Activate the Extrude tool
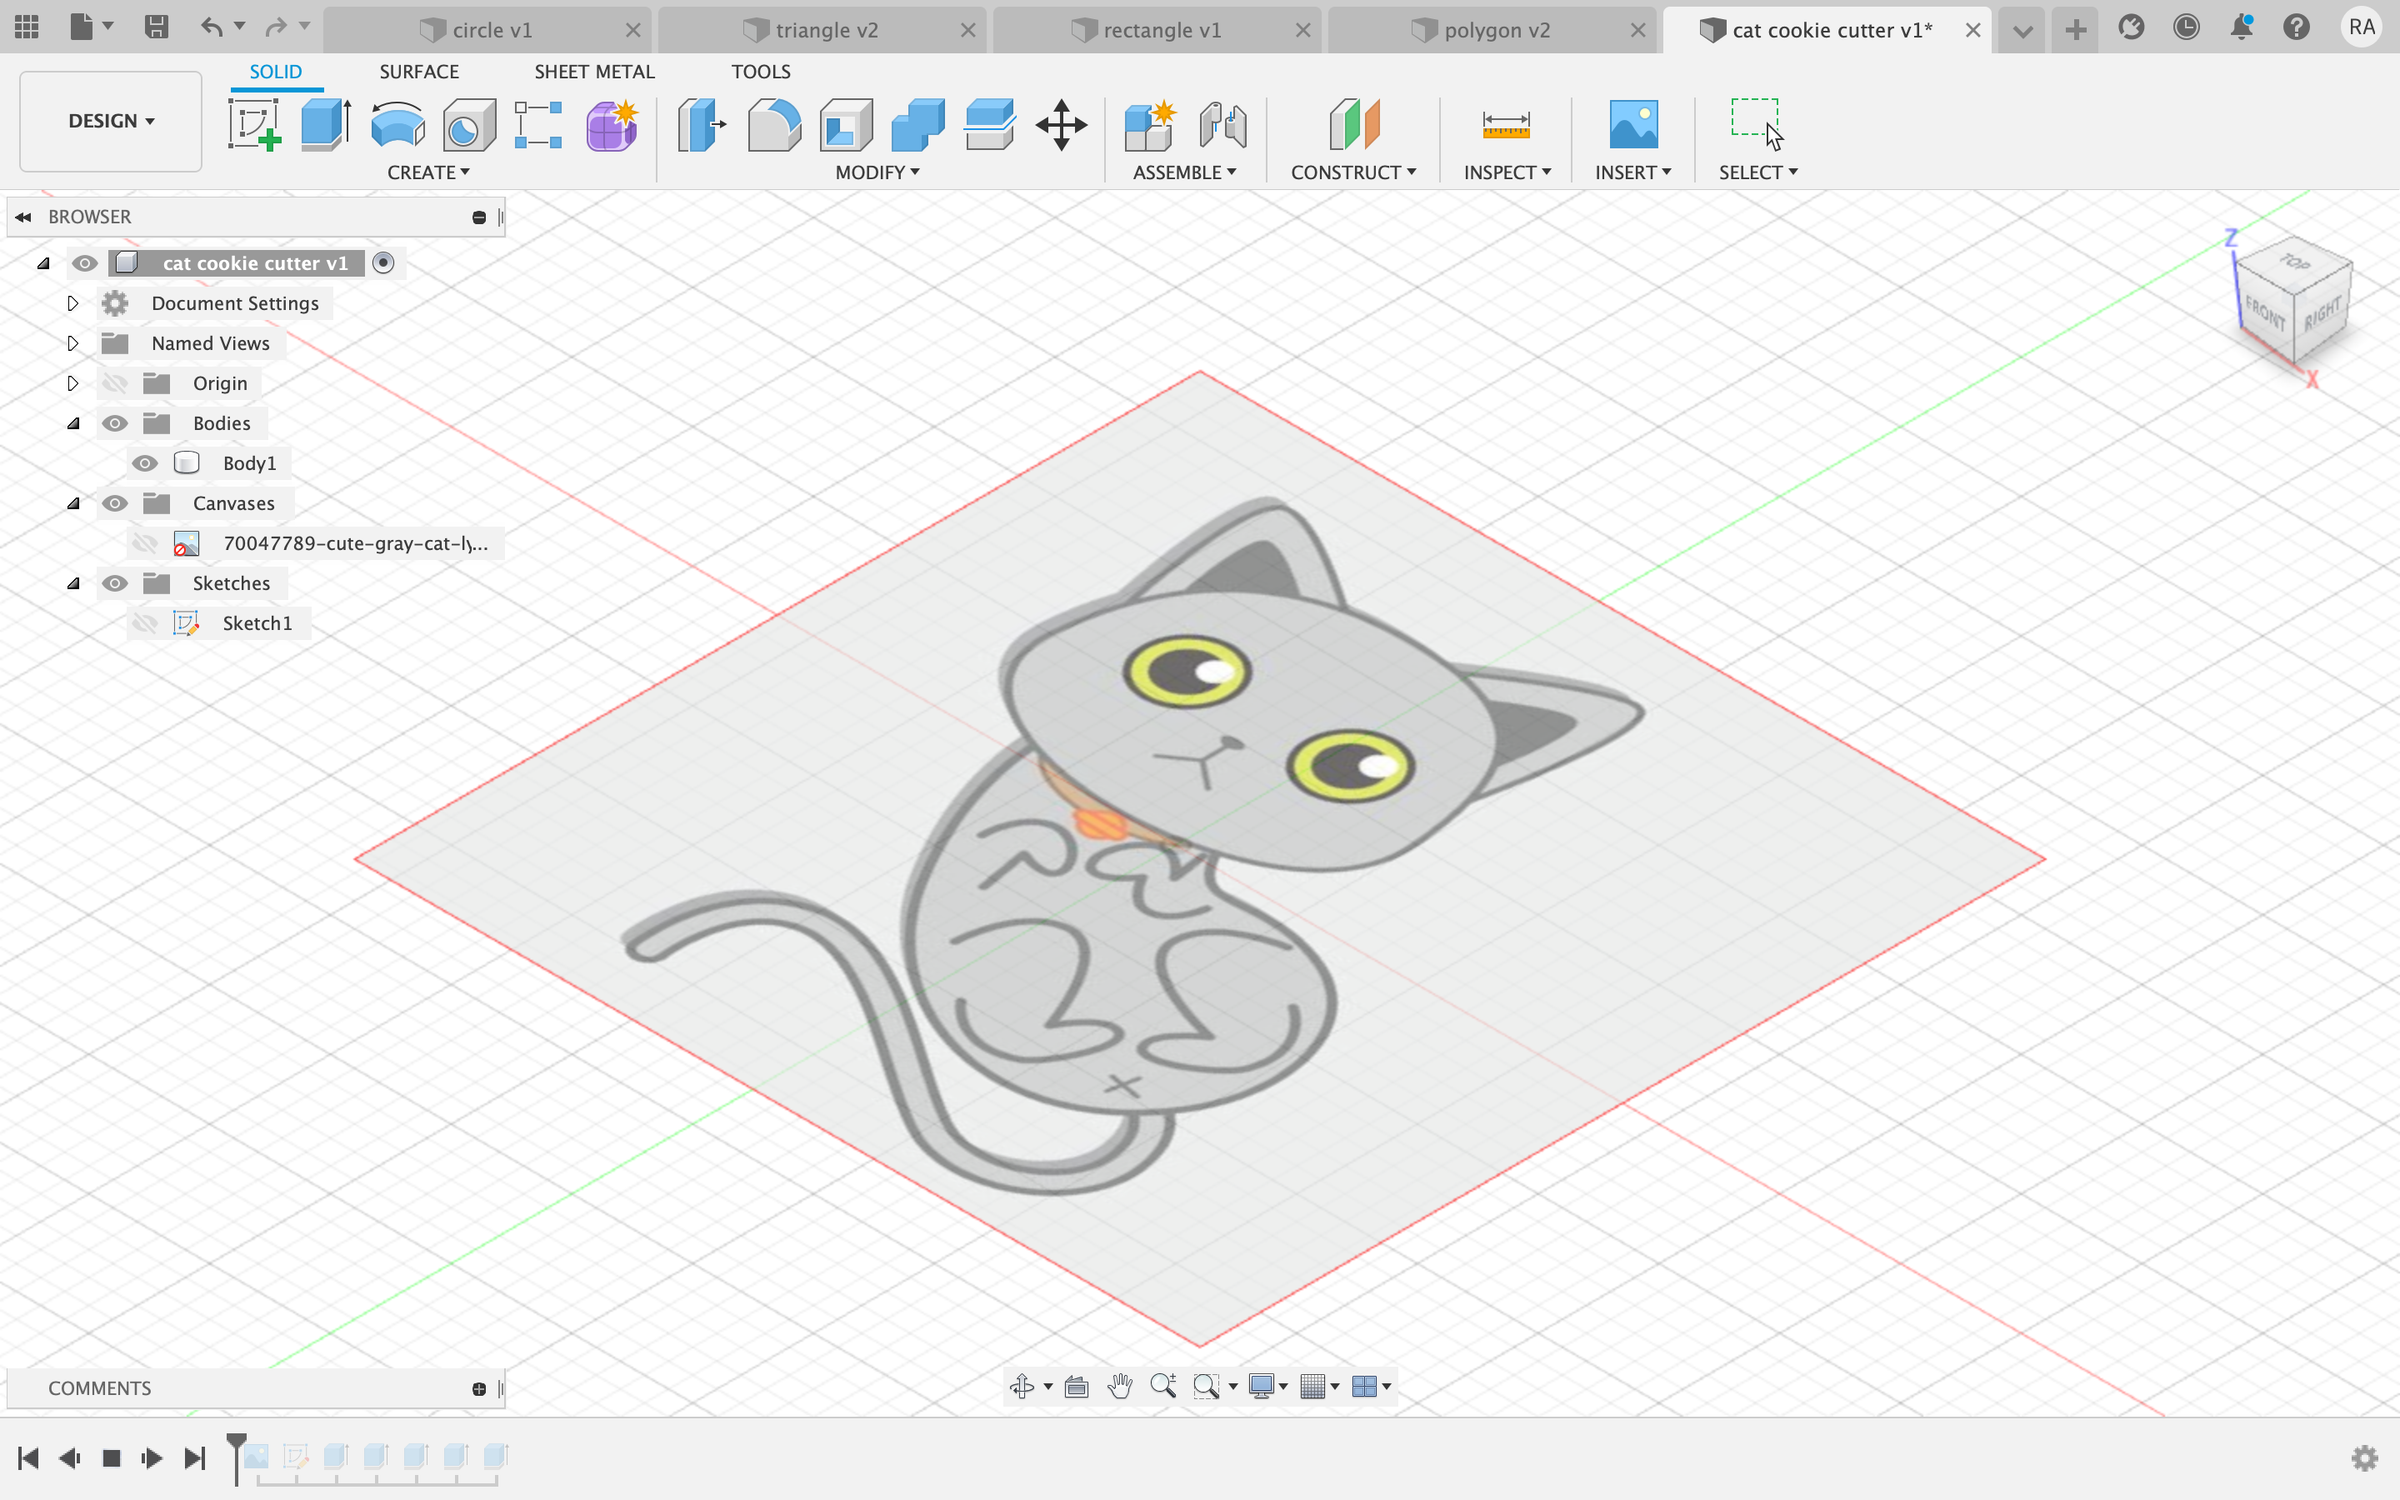 (x=326, y=125)
